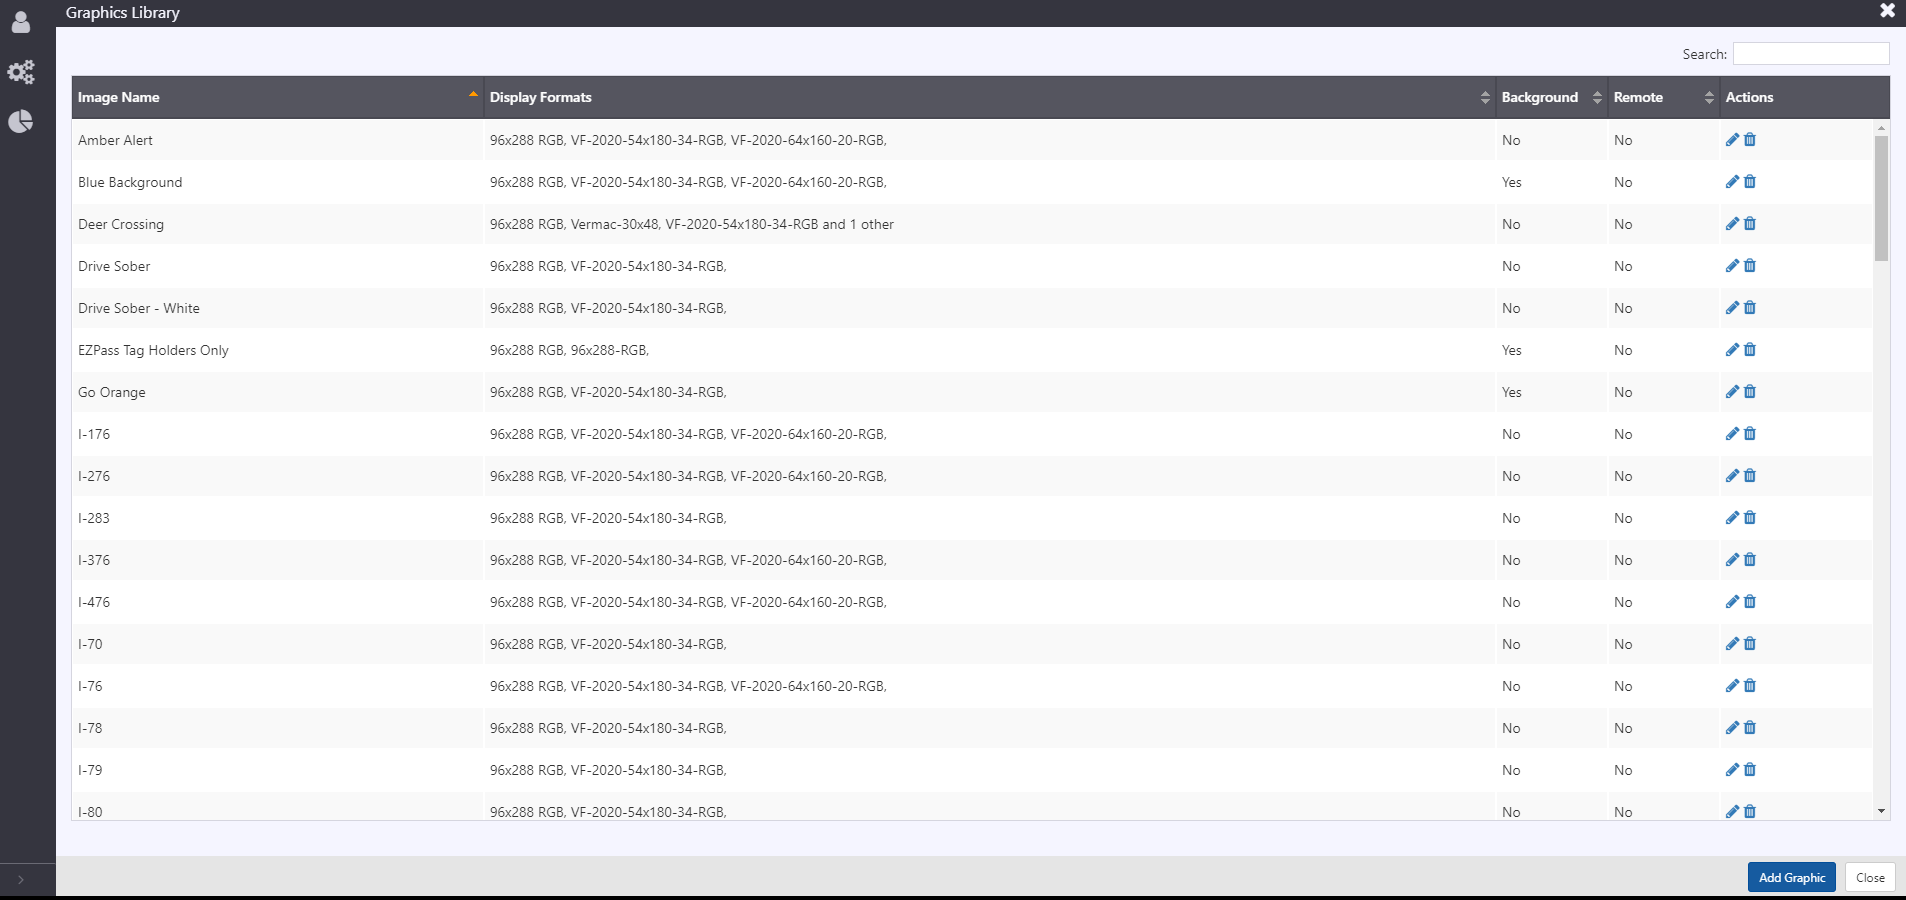Click the table's vertical scrollbar thumb
Image resolution: width=1906 pixels, height=900 pixels.
pyautogui.click(x=1881, y=198)
